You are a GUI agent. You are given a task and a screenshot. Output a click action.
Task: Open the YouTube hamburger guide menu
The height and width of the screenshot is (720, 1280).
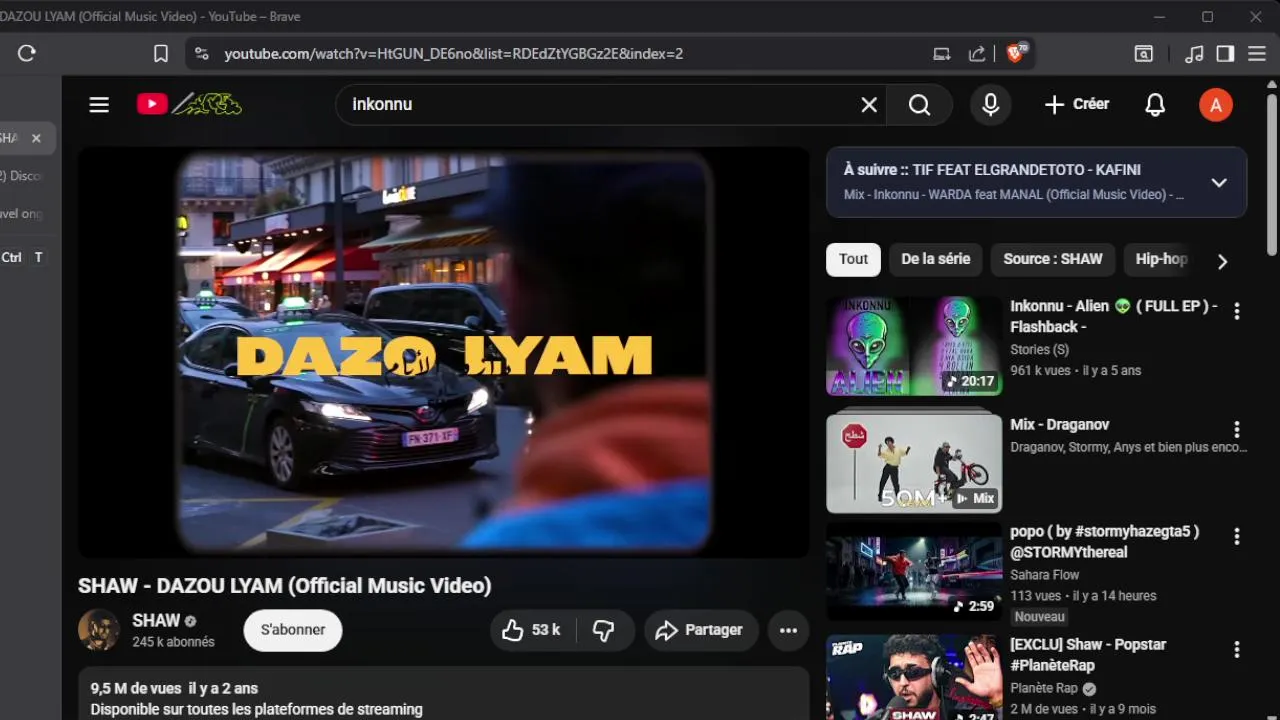pyautogui.click(x=99, y=104)
